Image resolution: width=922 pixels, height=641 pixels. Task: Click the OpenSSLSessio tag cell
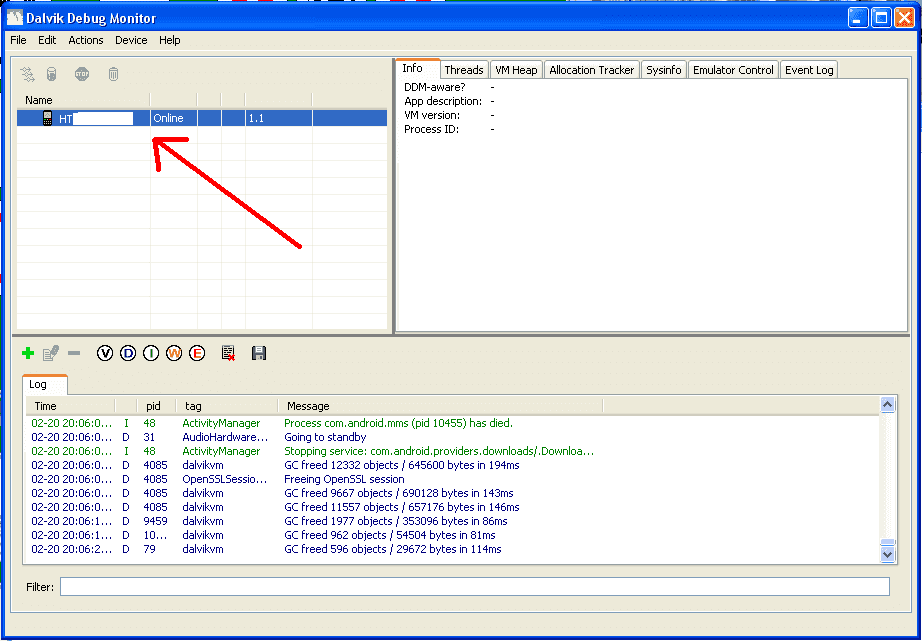(x=225, y=479)
